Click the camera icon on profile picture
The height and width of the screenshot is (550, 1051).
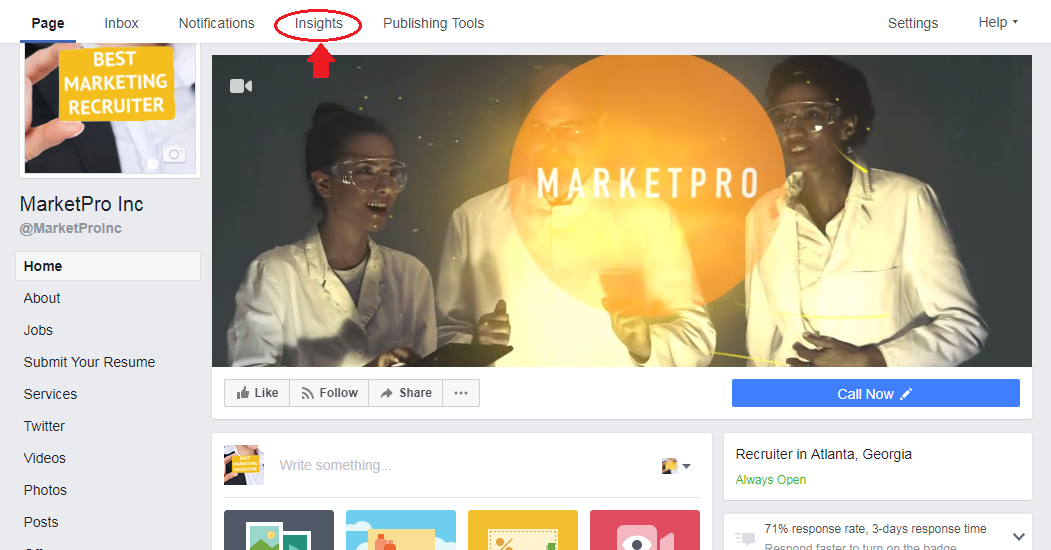click(x=174, y=154)
